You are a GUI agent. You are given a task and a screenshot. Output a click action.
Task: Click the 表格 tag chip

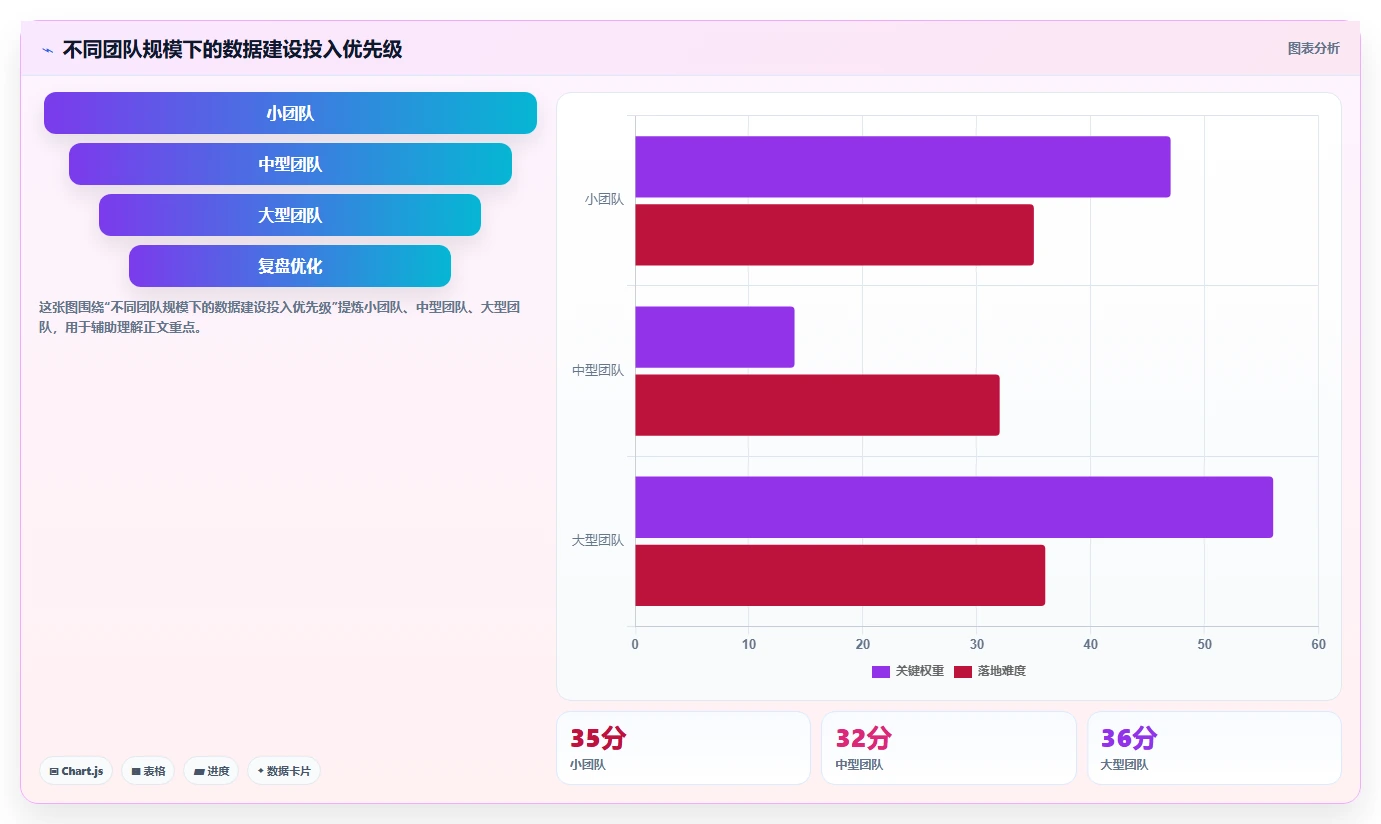coord(148,771)
